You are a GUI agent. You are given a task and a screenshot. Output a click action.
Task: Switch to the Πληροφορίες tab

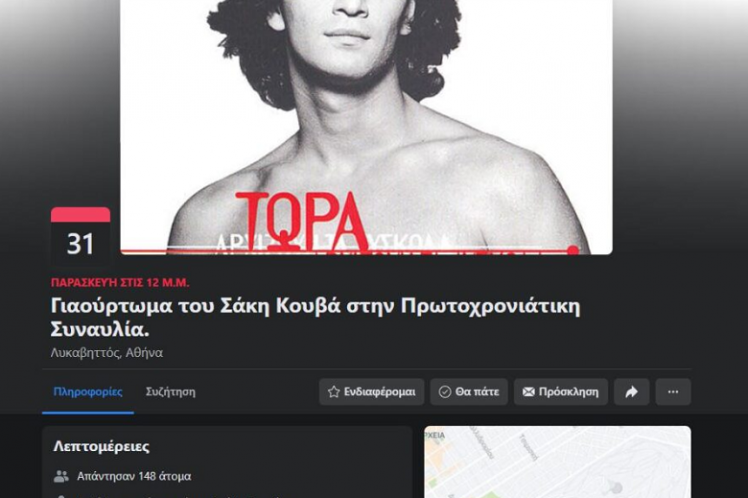click(x=88, y=392)
